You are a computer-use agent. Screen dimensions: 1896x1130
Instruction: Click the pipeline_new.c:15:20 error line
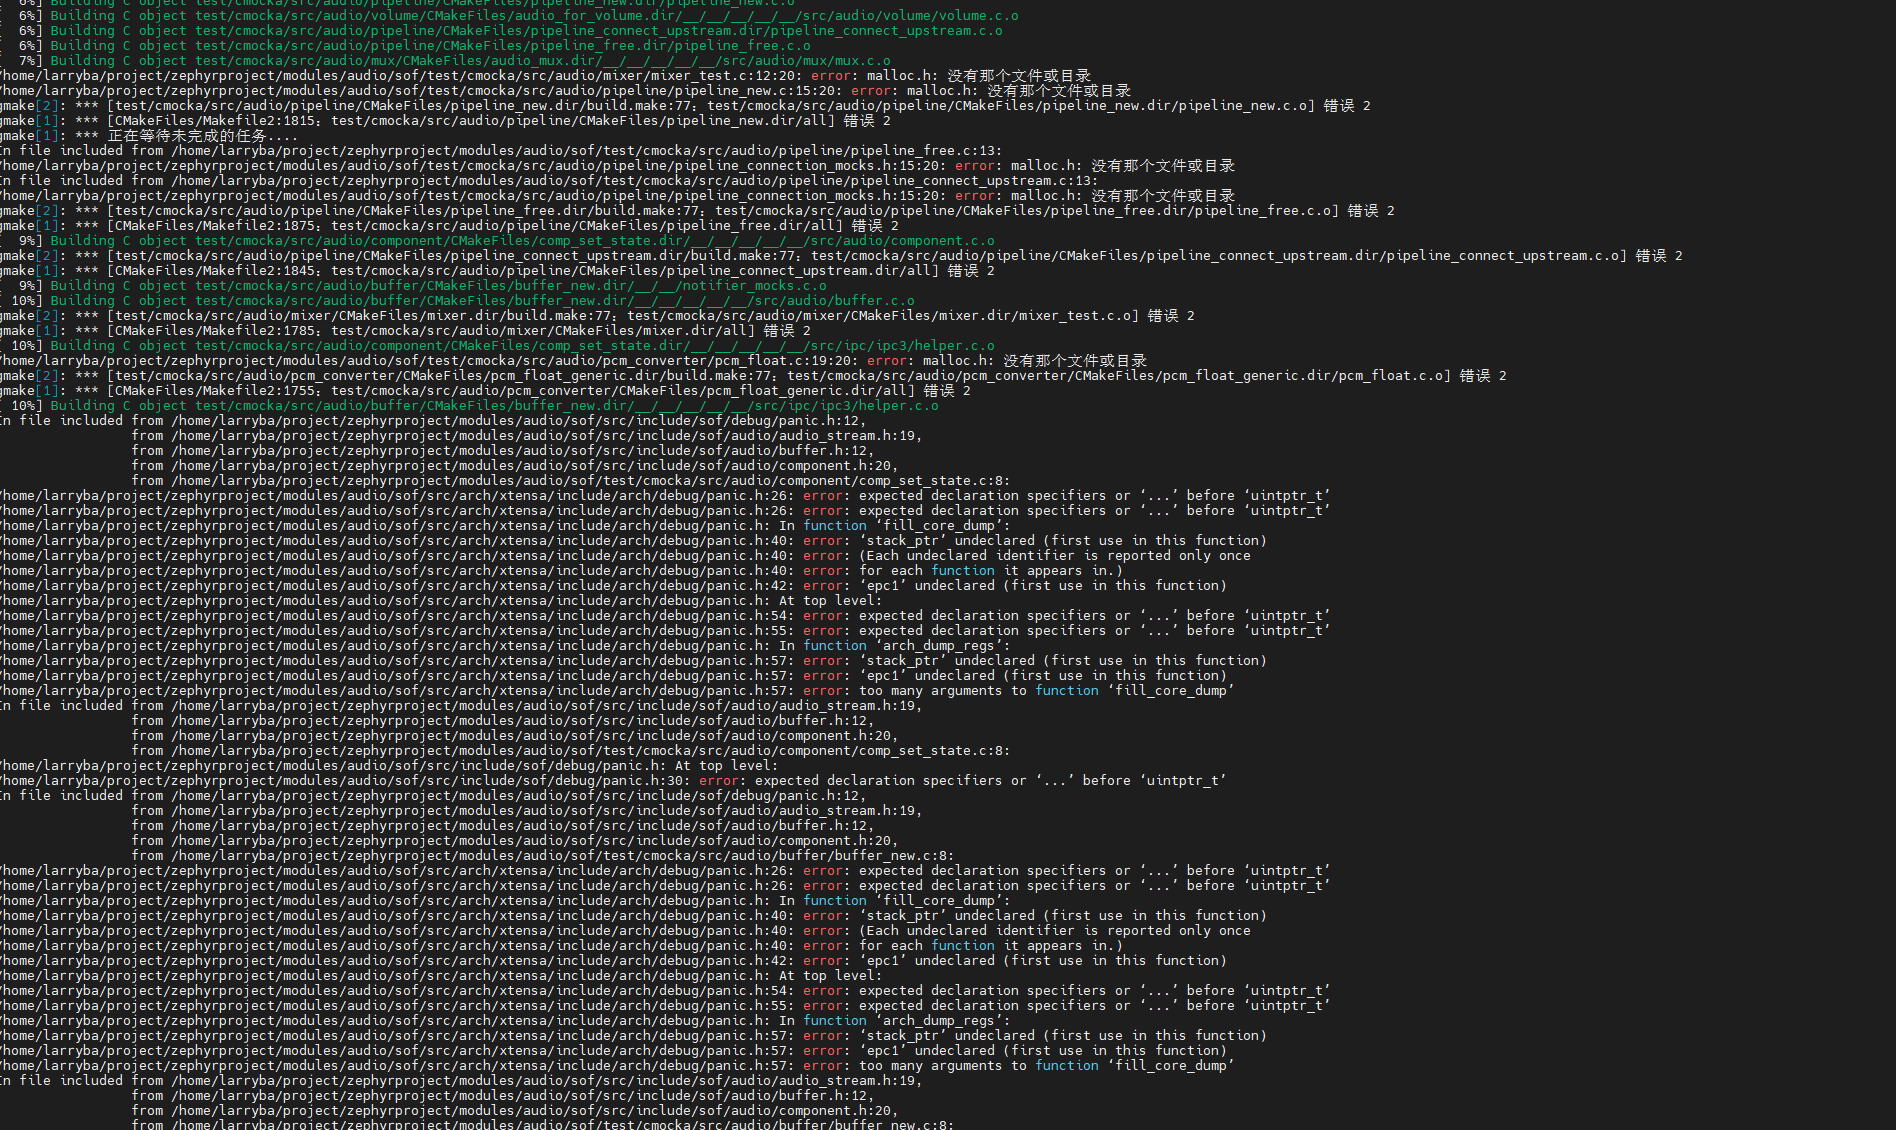[x=560, y=90]
